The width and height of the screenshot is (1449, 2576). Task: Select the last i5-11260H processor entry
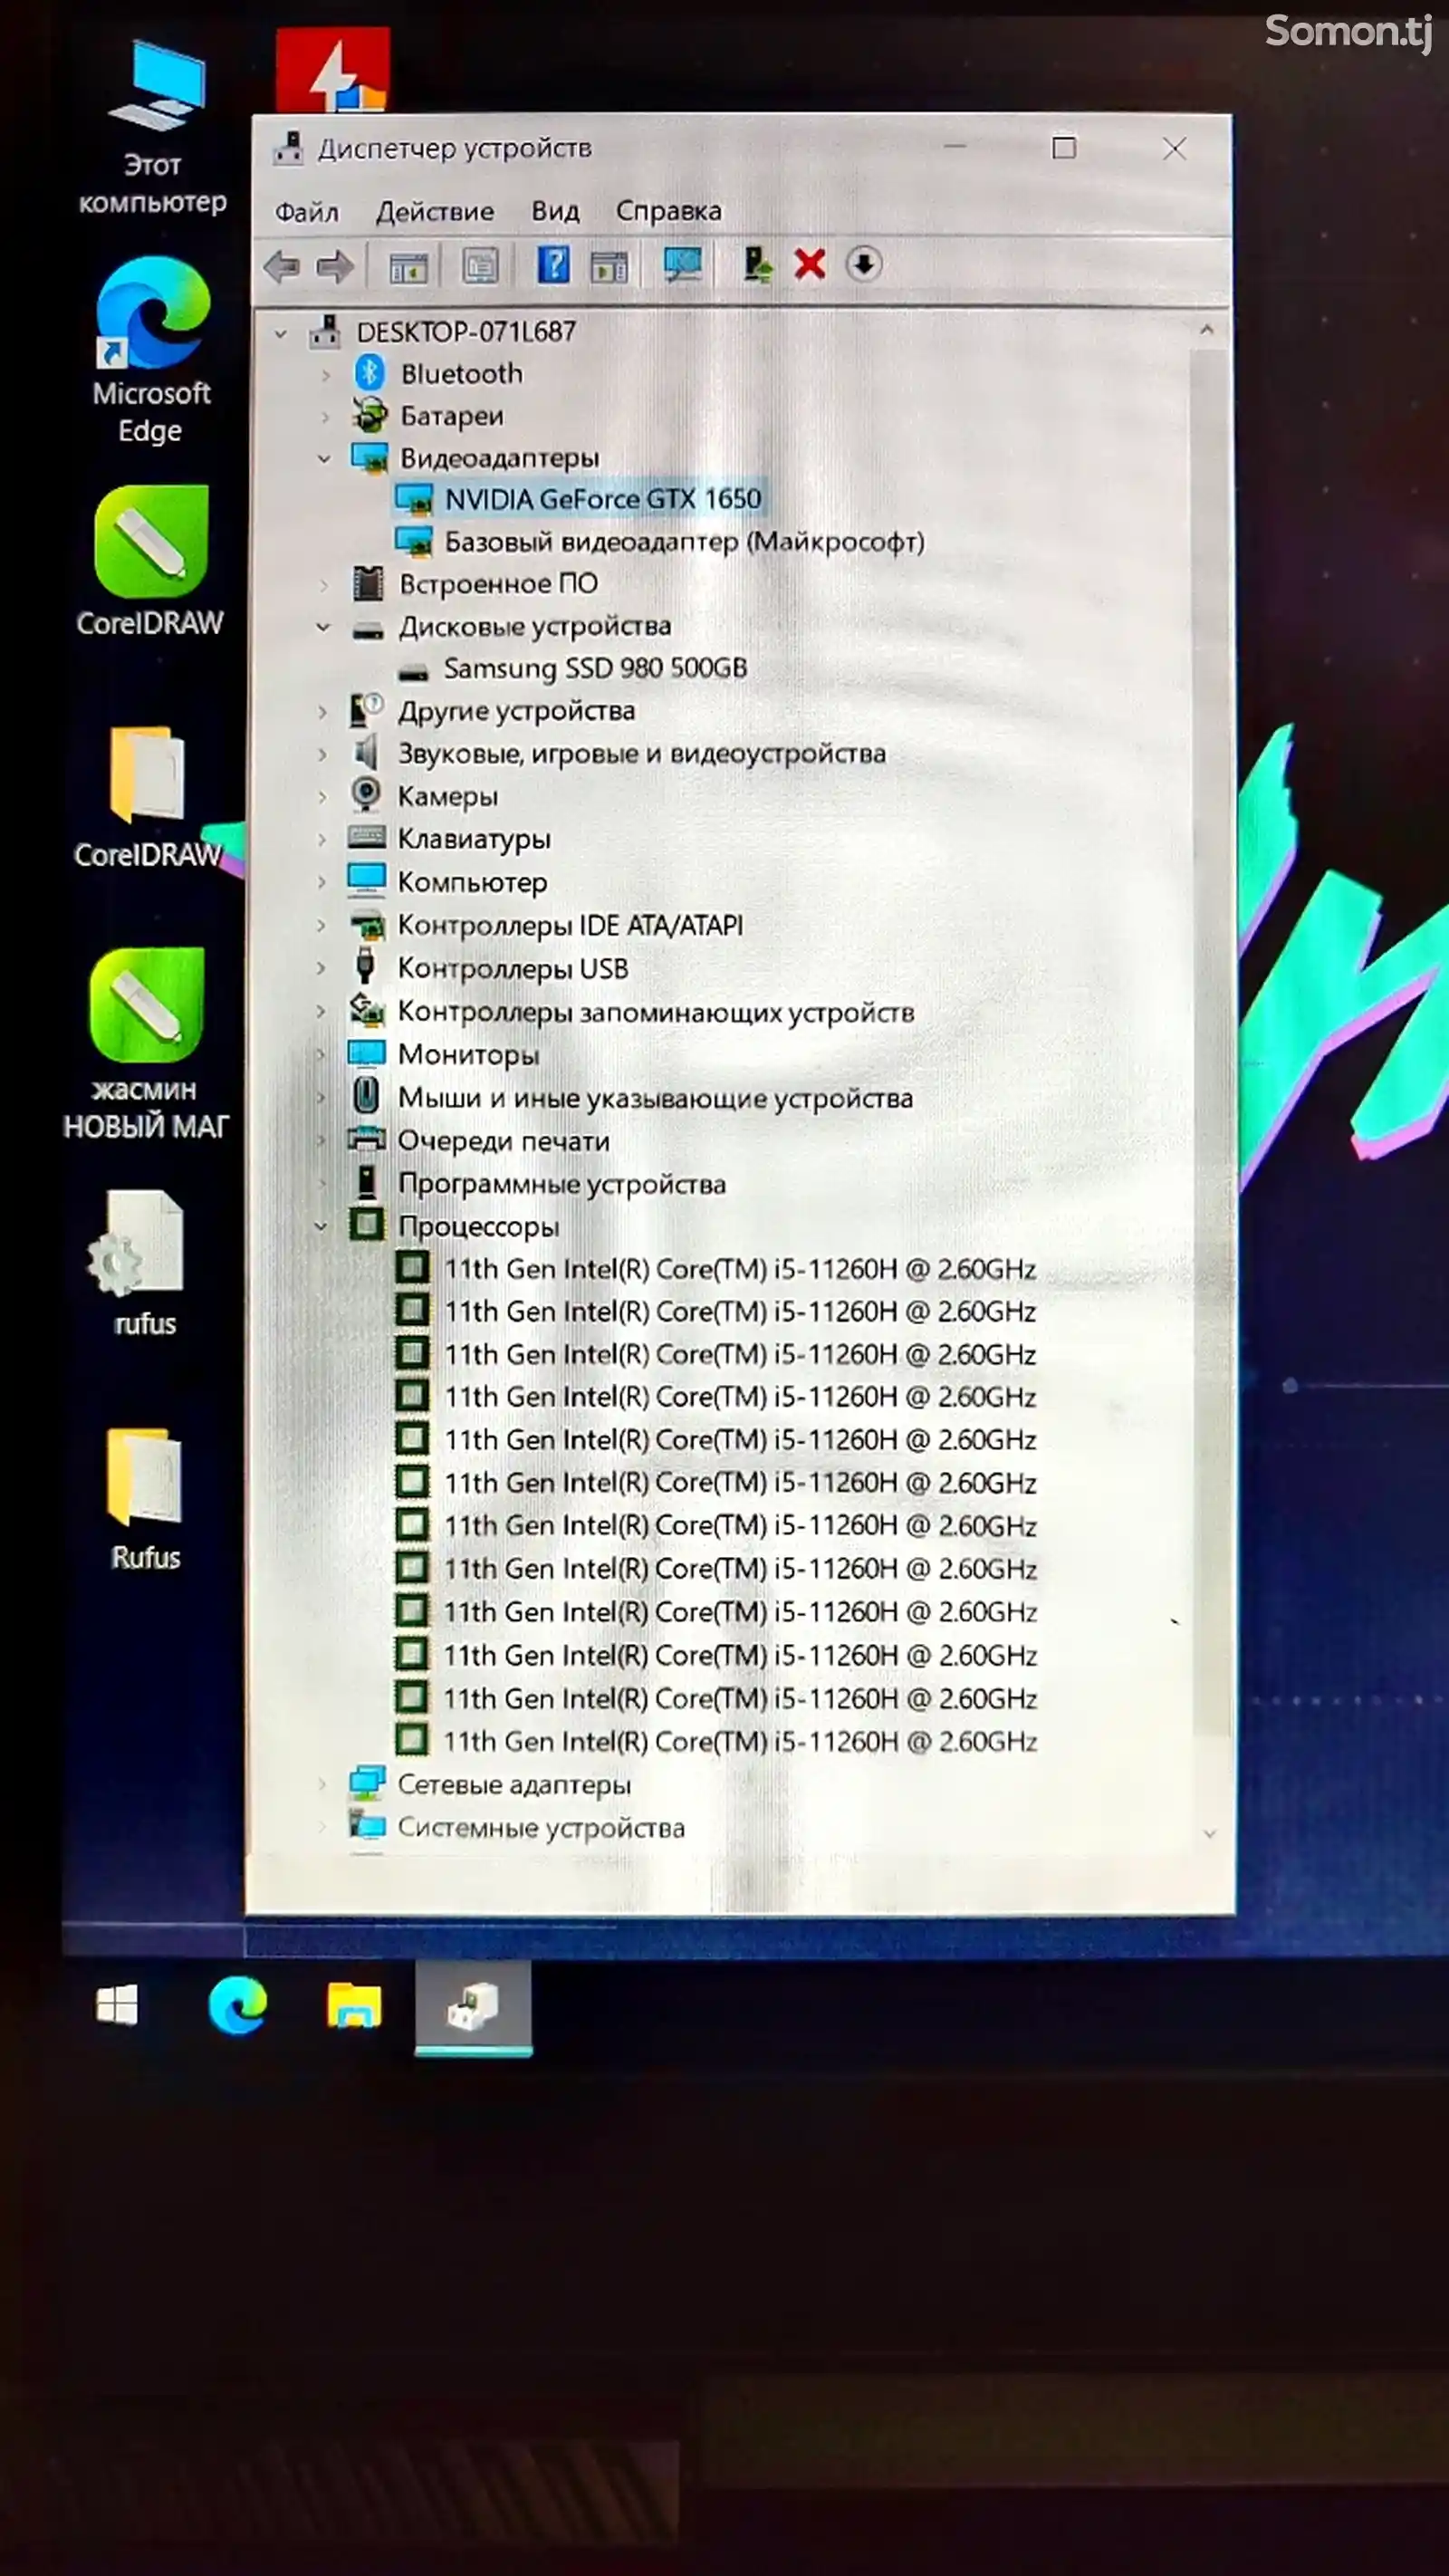[740, 1741]
